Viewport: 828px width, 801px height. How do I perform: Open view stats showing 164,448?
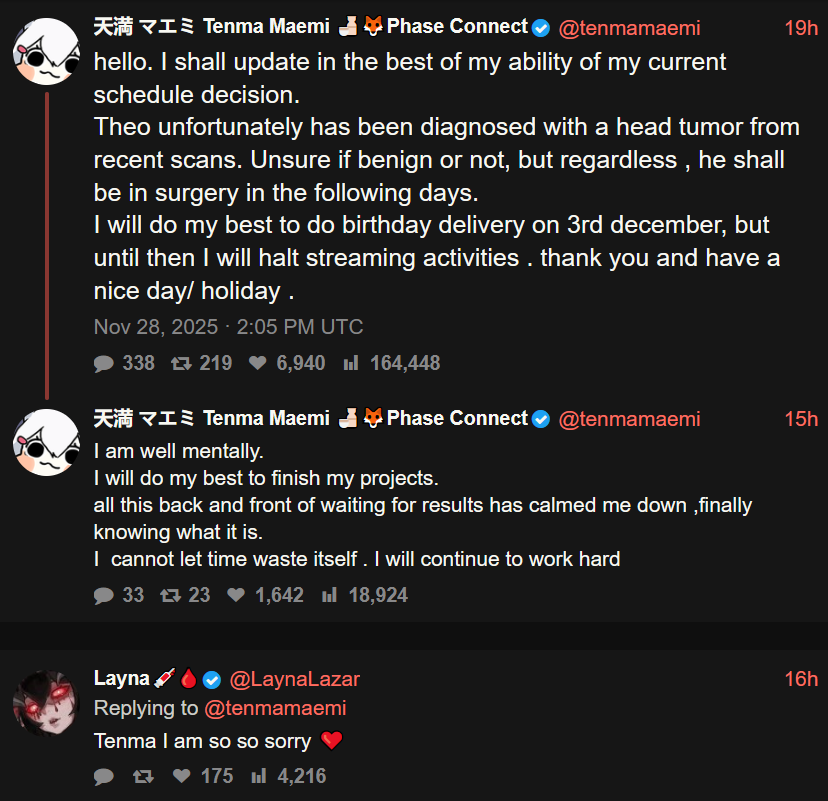tap(351, 363)
